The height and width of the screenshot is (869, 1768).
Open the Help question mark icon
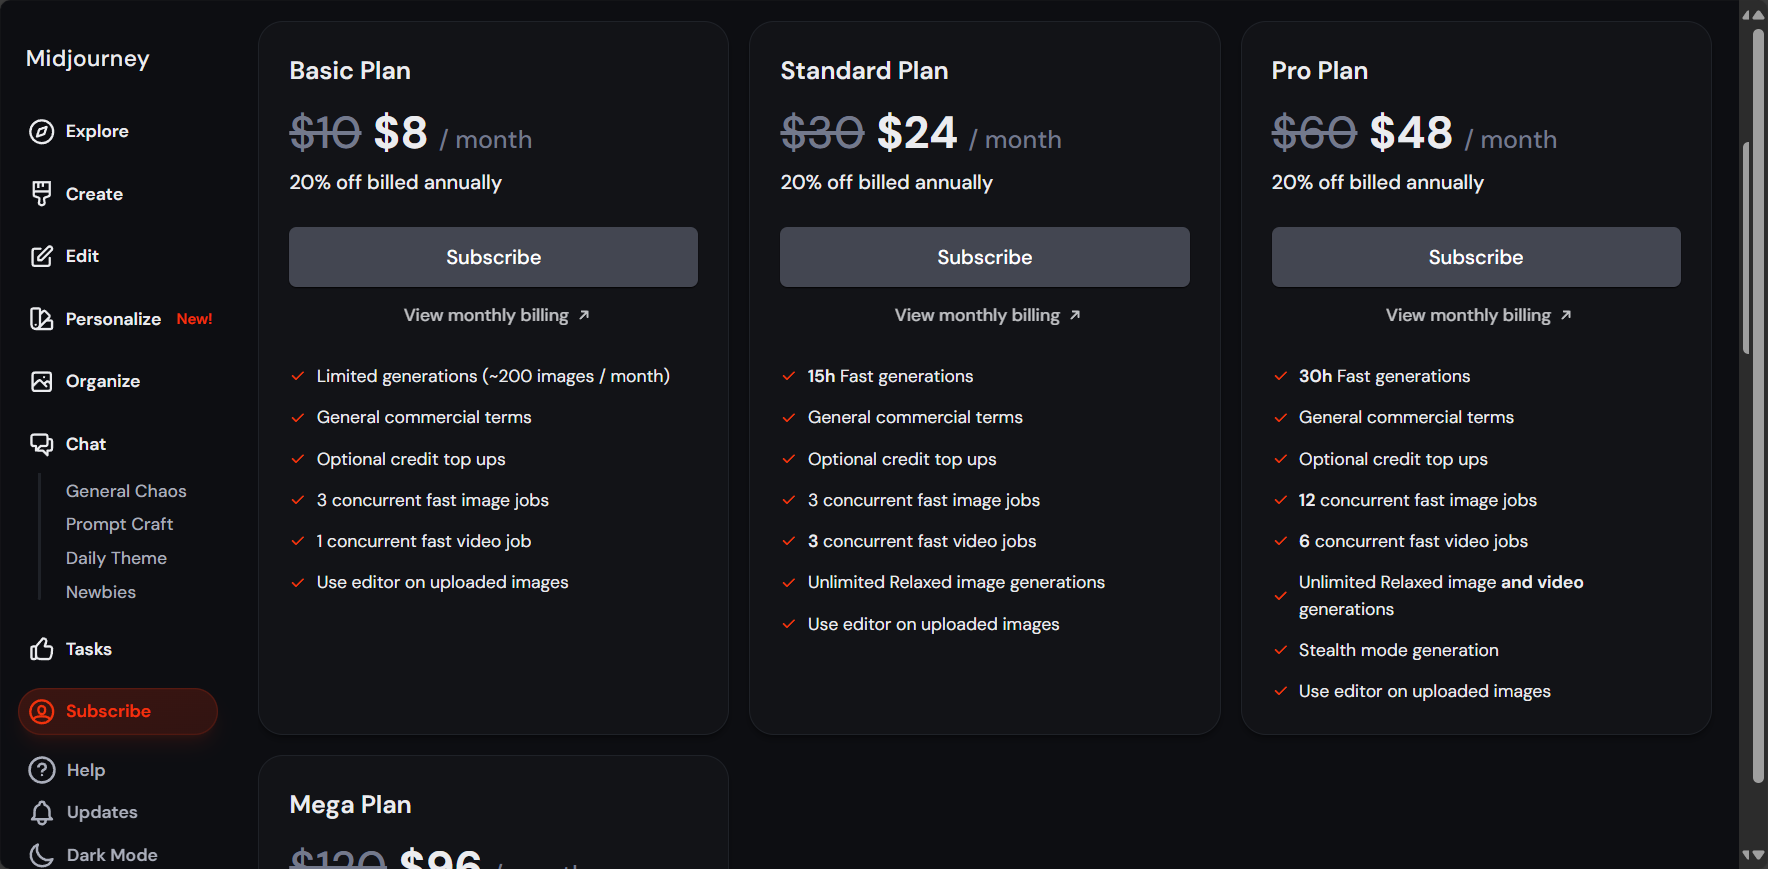tap(42, 770)
